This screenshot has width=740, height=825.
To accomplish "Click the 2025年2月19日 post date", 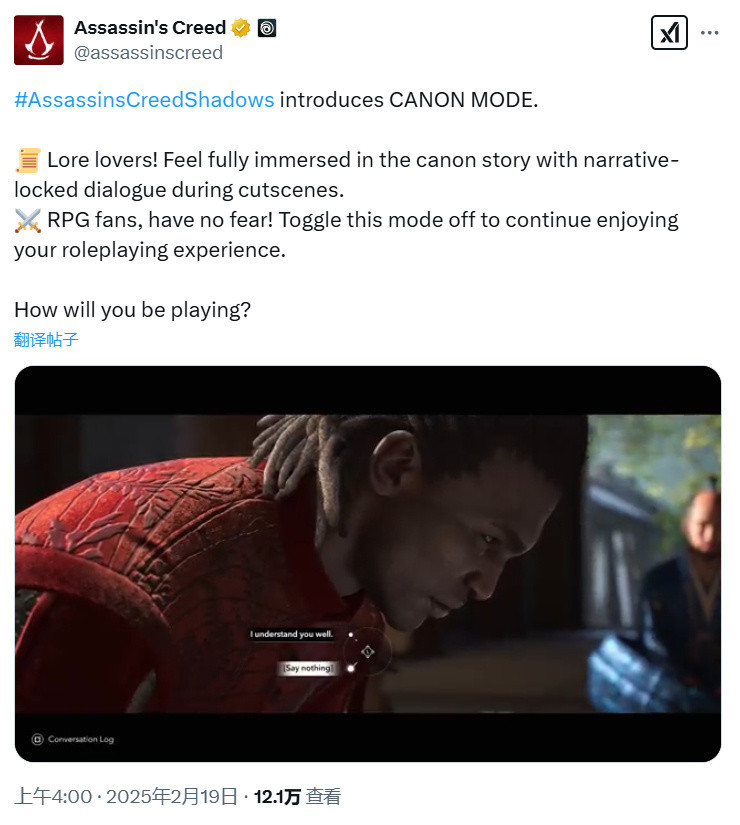I will 172,796.
